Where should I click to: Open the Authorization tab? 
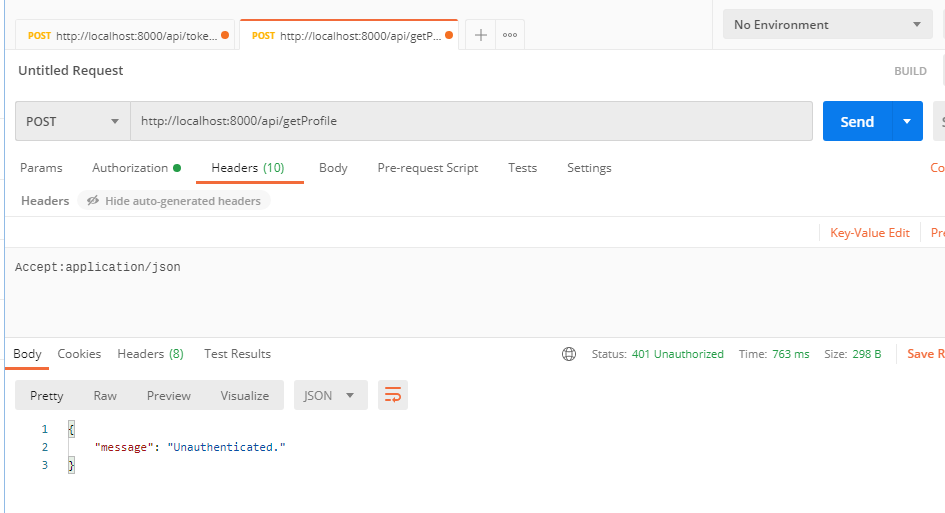coord(130,168)
